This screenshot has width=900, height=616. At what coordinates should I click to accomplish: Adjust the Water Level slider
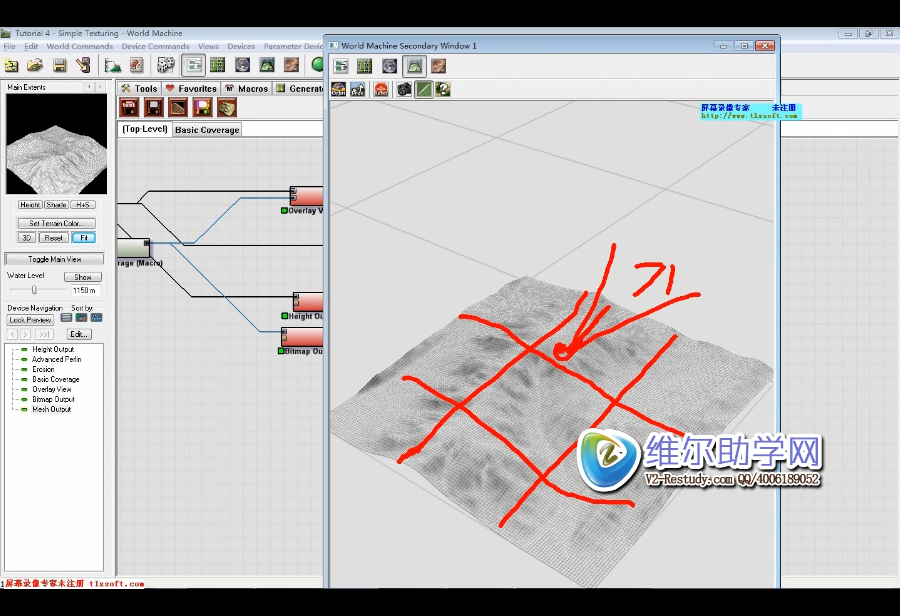click(35, 288)
